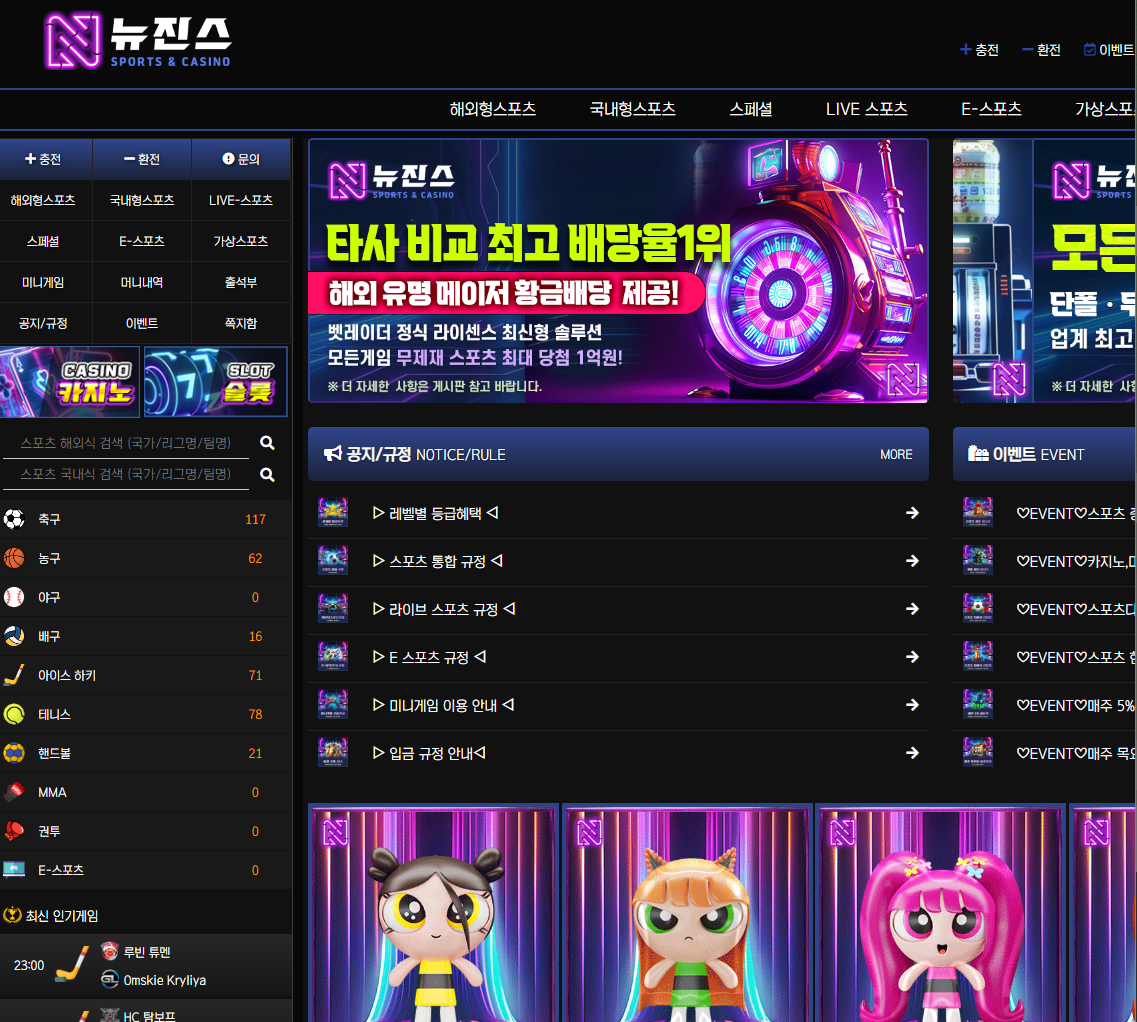The width and height of the screenshot is (1137, 1022).
Task: Click the megaphone icon in 공지/규정 header
Action: (332, 454)
